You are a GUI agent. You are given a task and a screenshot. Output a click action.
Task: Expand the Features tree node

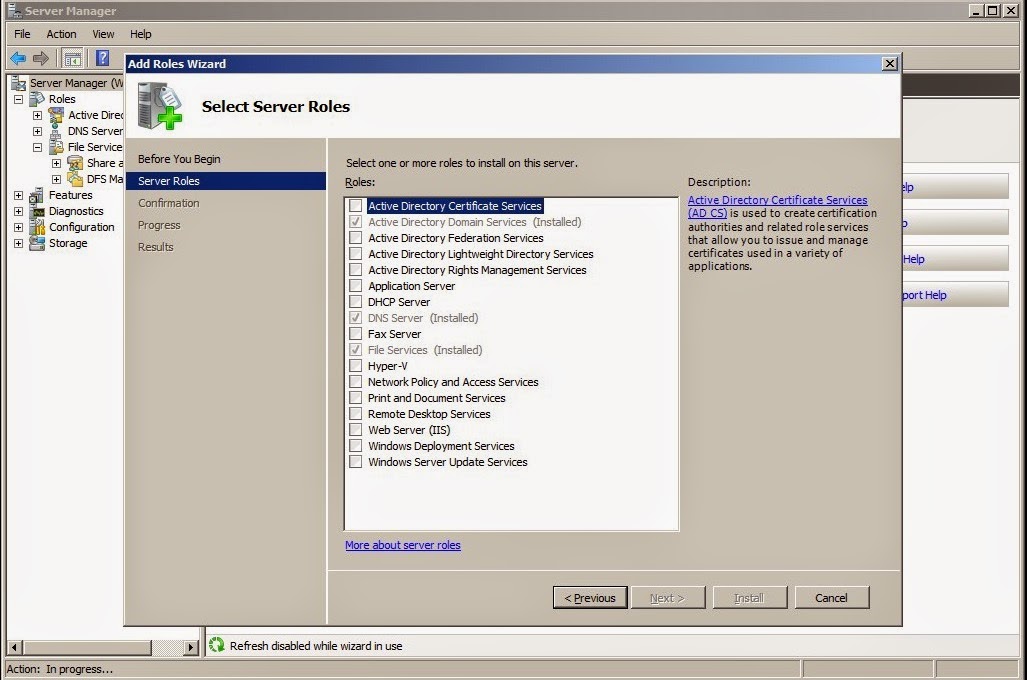(18, 195)
